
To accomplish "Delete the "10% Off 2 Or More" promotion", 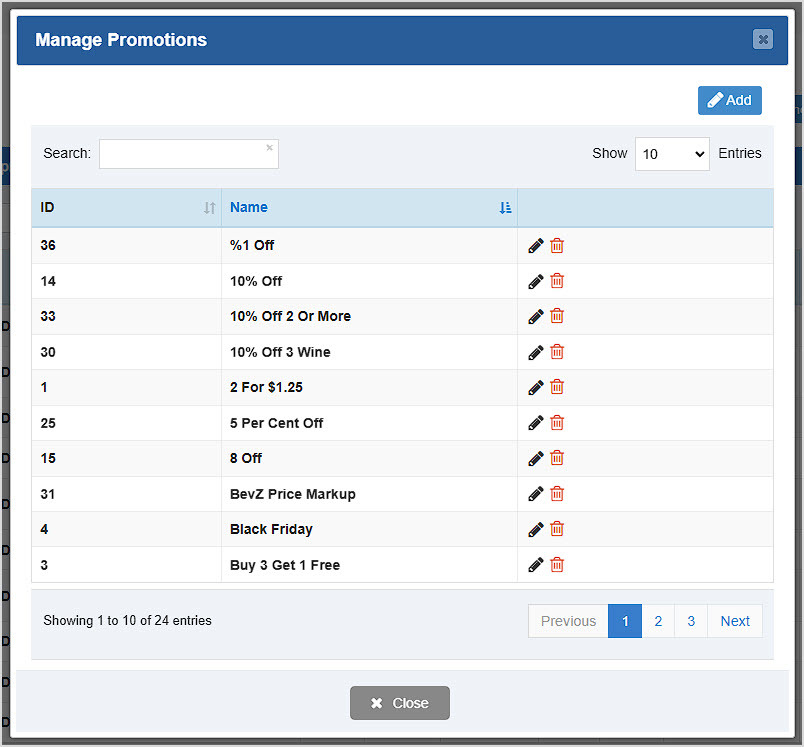I will pyautogui.click(x=557, y=316).
